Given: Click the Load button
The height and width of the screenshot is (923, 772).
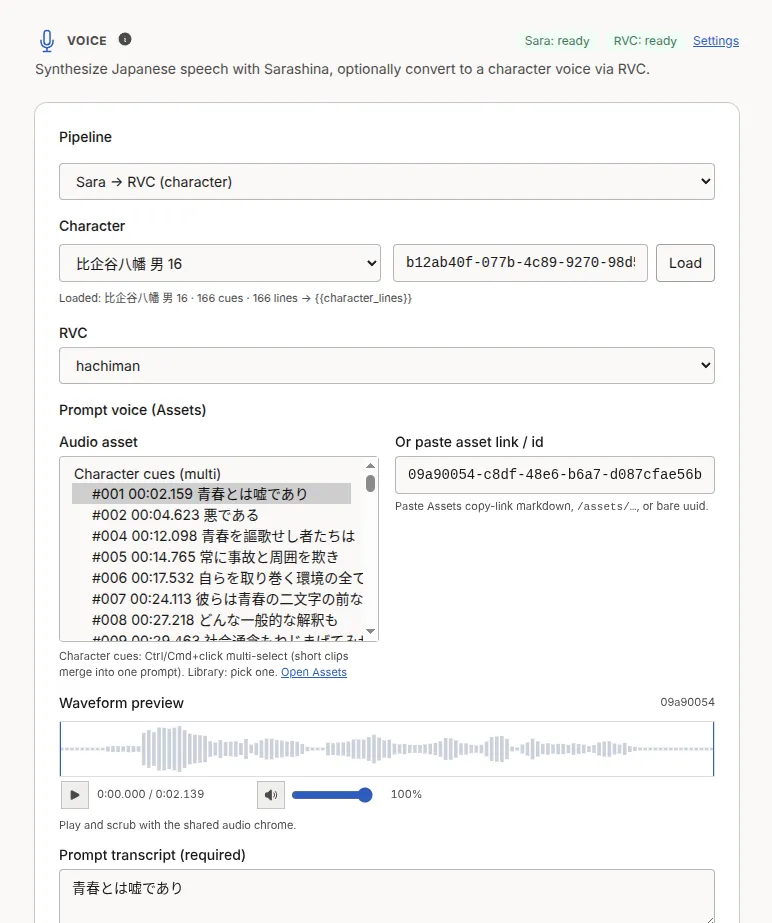Looking at the screenshot, I should 685,263.
